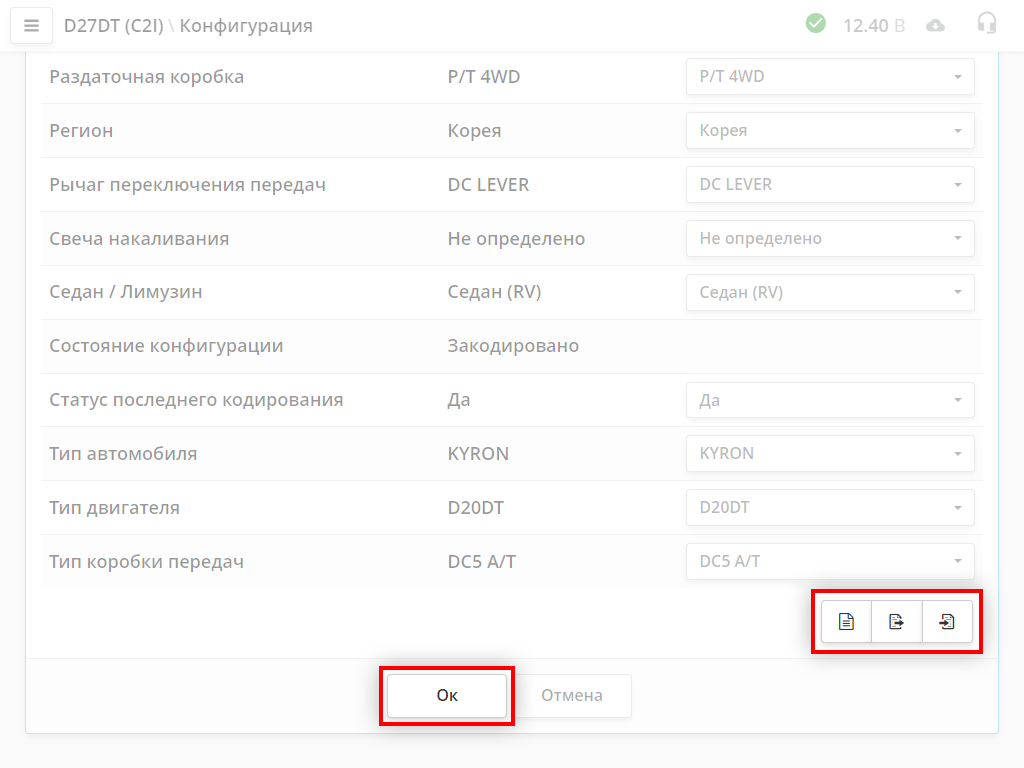Expand the Регион dropdown showing Корея
Screen dimensions: 1024x768
(x=830, y=131)
